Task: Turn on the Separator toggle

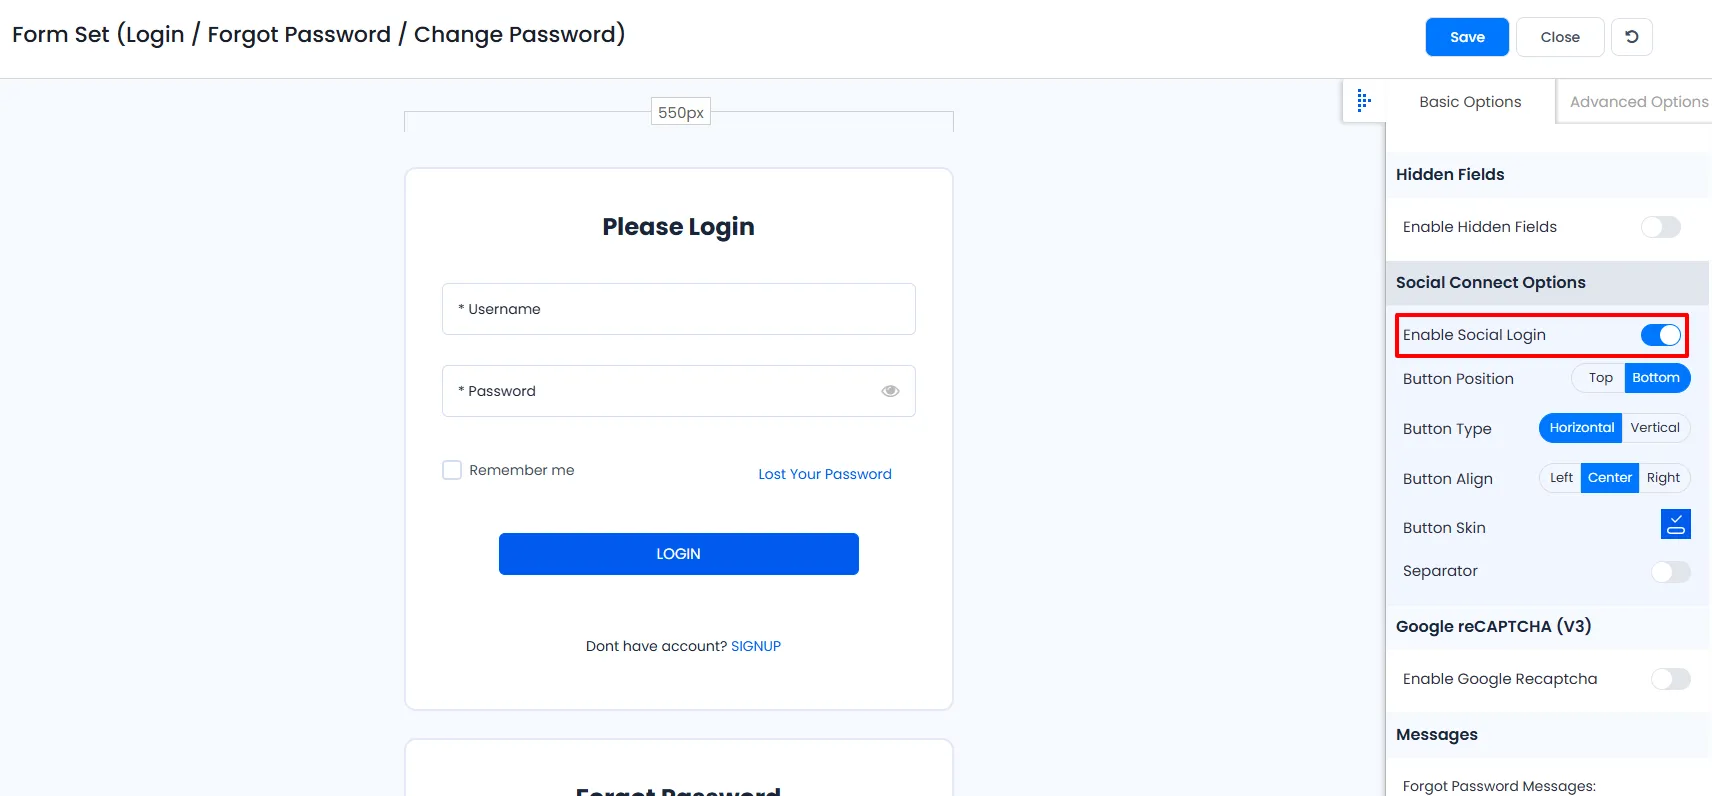Action: pyautogui.click(x=1670, y=572)
